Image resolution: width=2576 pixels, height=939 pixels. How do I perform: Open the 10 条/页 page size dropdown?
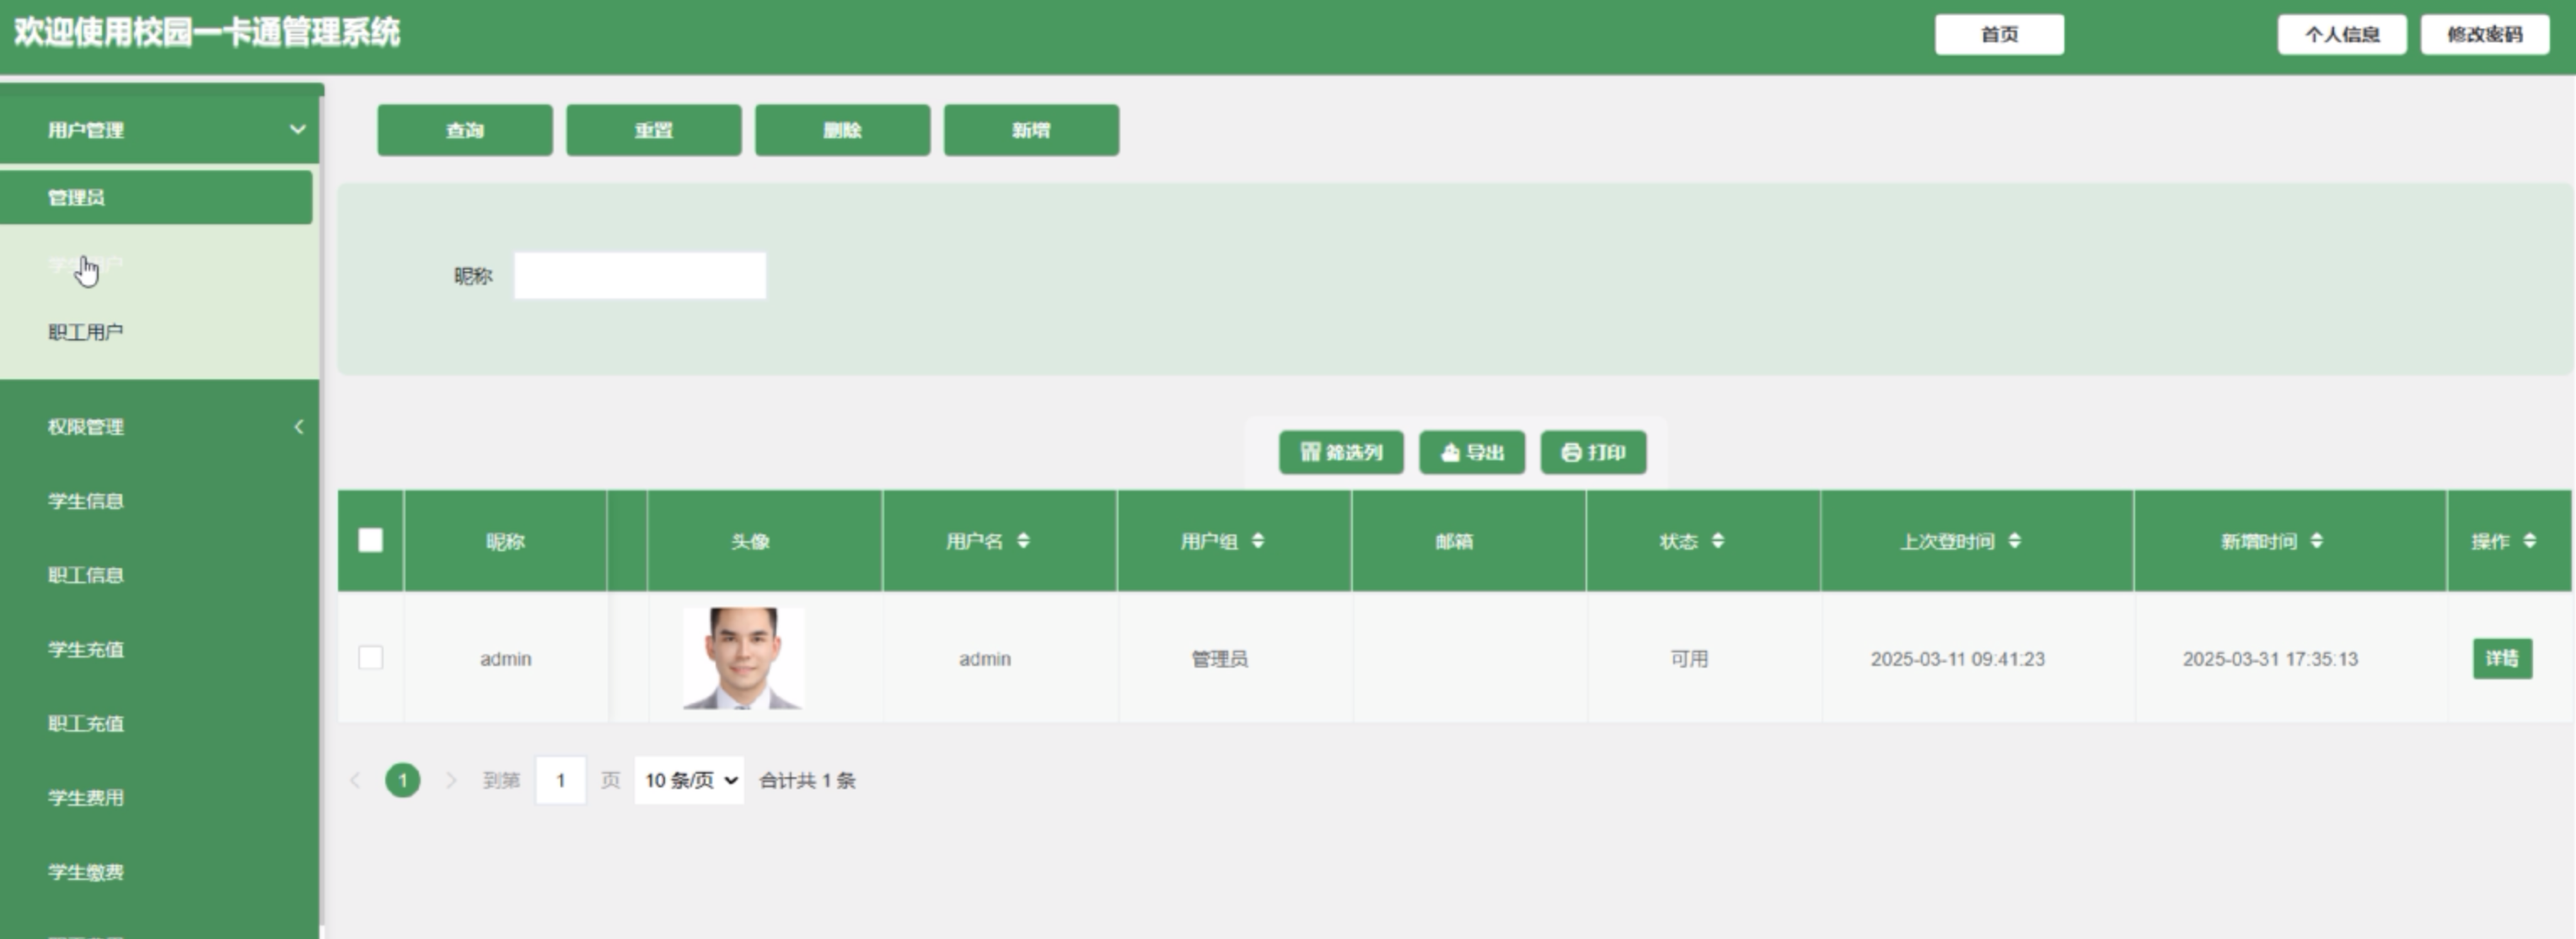689,780
